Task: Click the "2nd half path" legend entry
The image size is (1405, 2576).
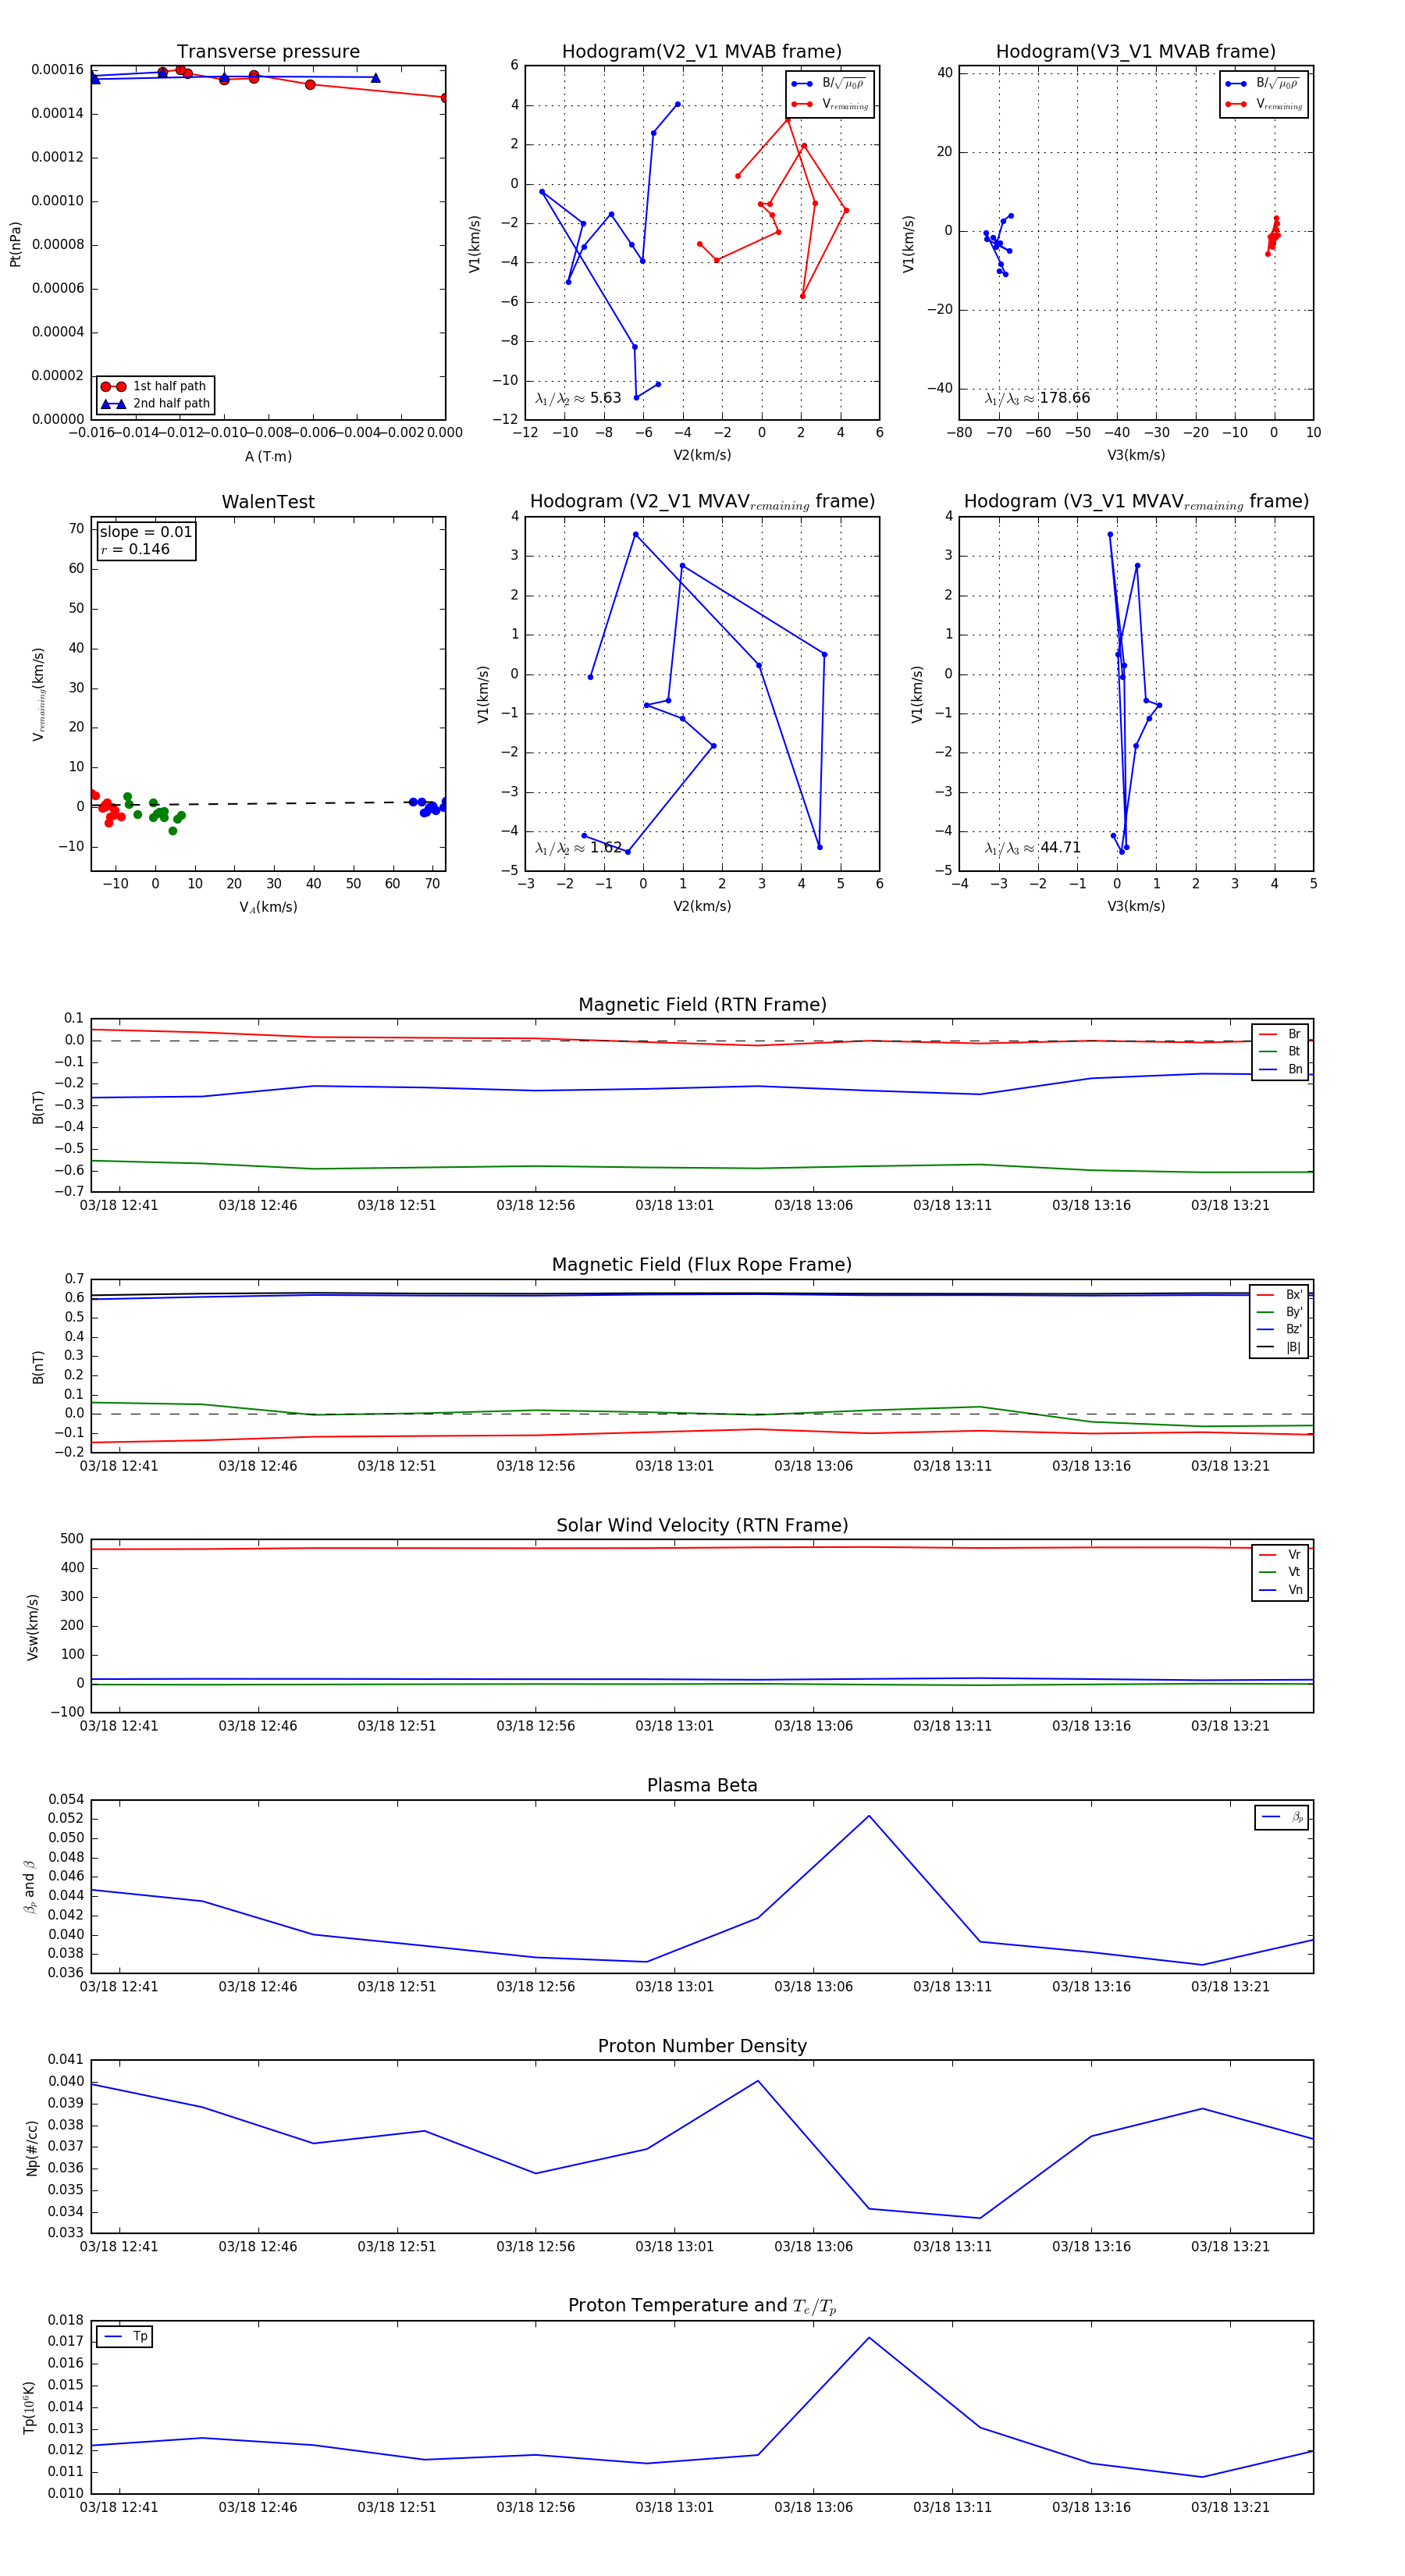Action: 155,404
